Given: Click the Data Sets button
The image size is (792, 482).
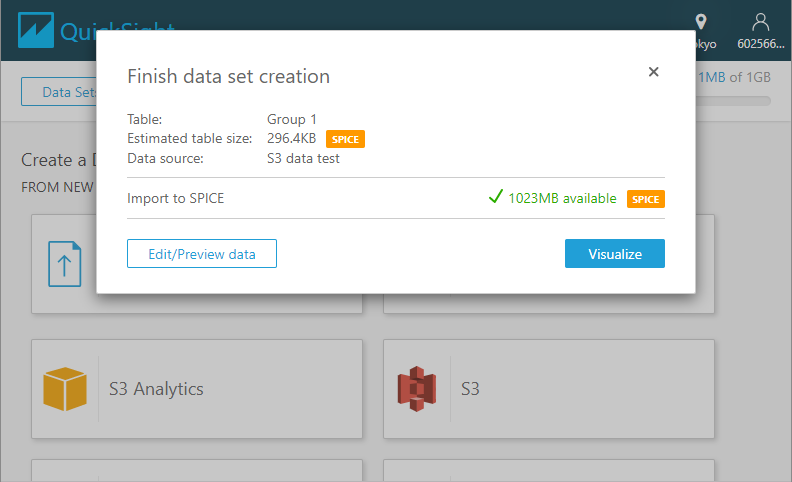Looking at the screenshot, I should click(x=60, y=92).
